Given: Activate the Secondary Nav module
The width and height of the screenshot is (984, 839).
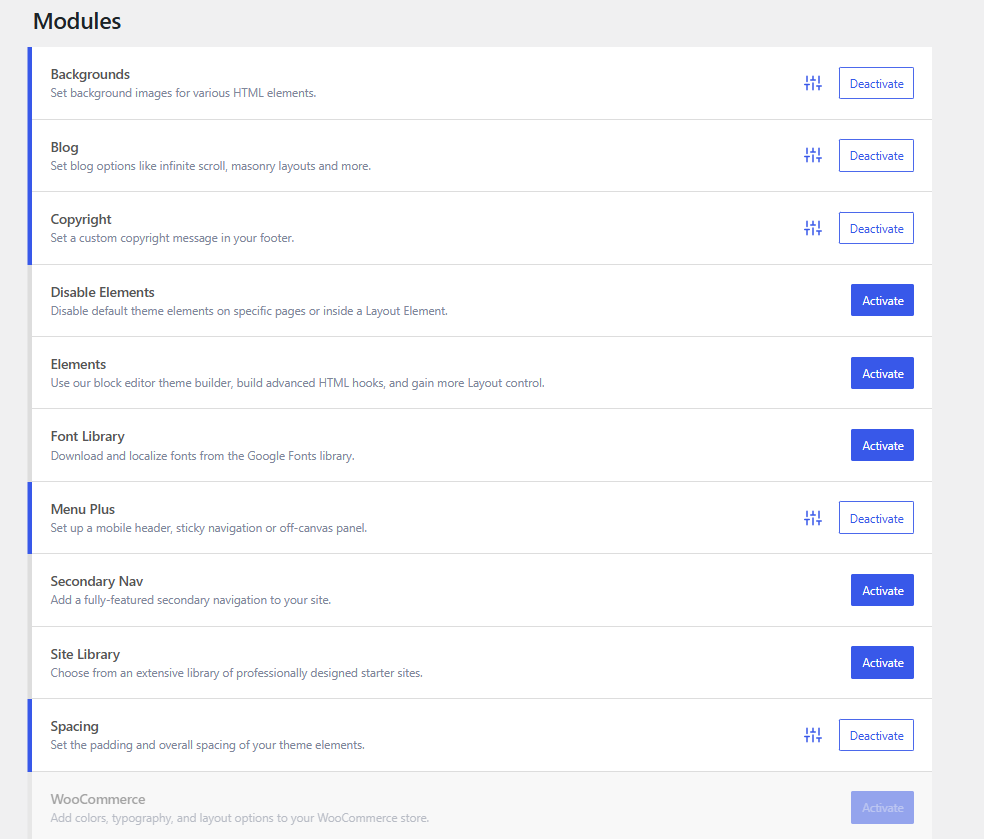Looking at the screenshot, I should 882,591.
